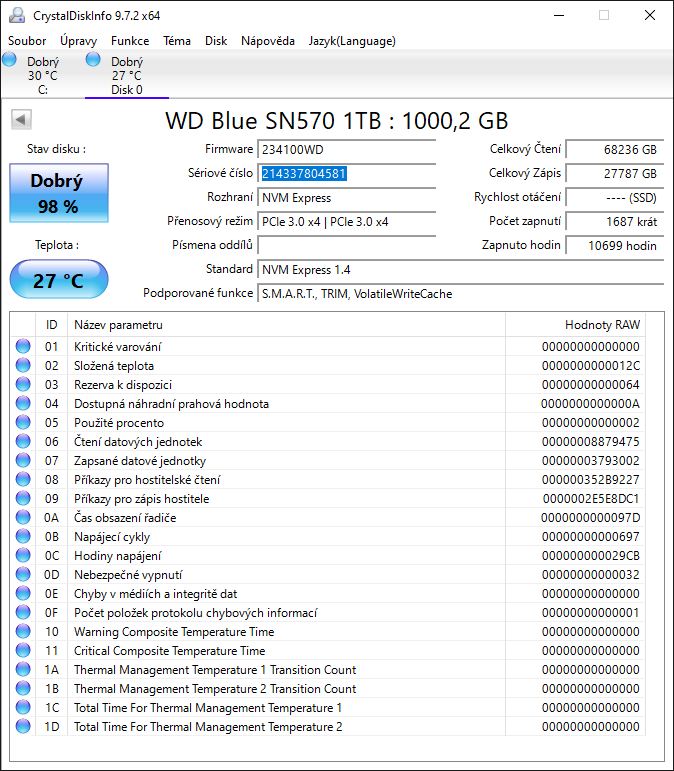Click the Zapnuto hodin value 10699 hodin
674x771 pixels.
pos(614,245)
